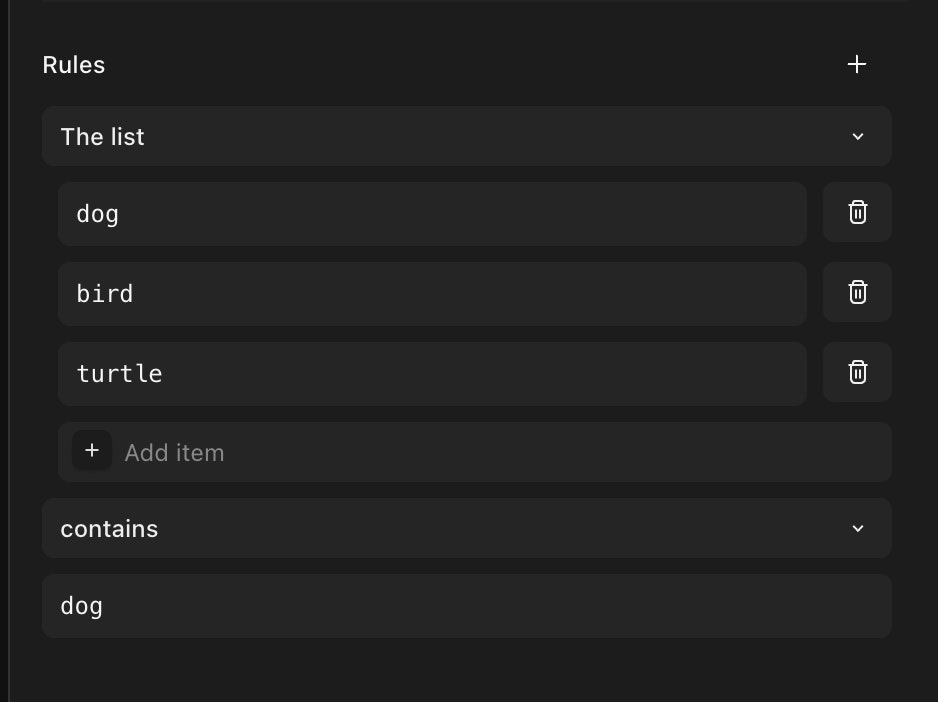Focus the dog item field in the list

432,214
